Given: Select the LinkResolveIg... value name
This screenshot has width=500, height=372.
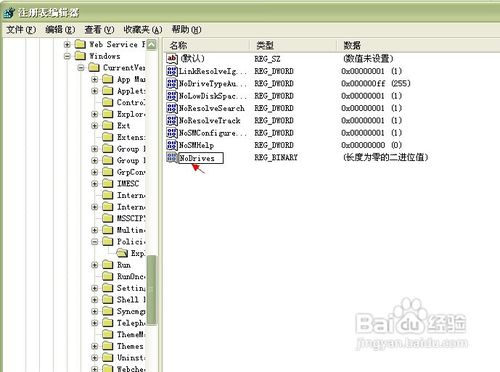Looking at the screenshot, I should coord(213,71).
